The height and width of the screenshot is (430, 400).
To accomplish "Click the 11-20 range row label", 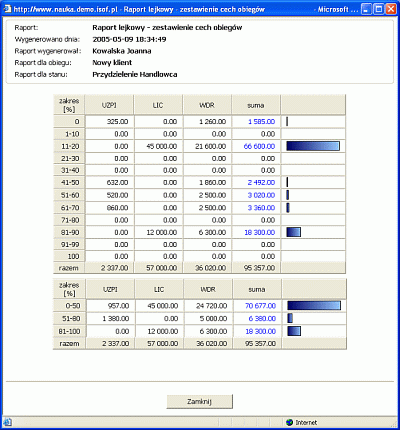I will [x=69, y=146].
